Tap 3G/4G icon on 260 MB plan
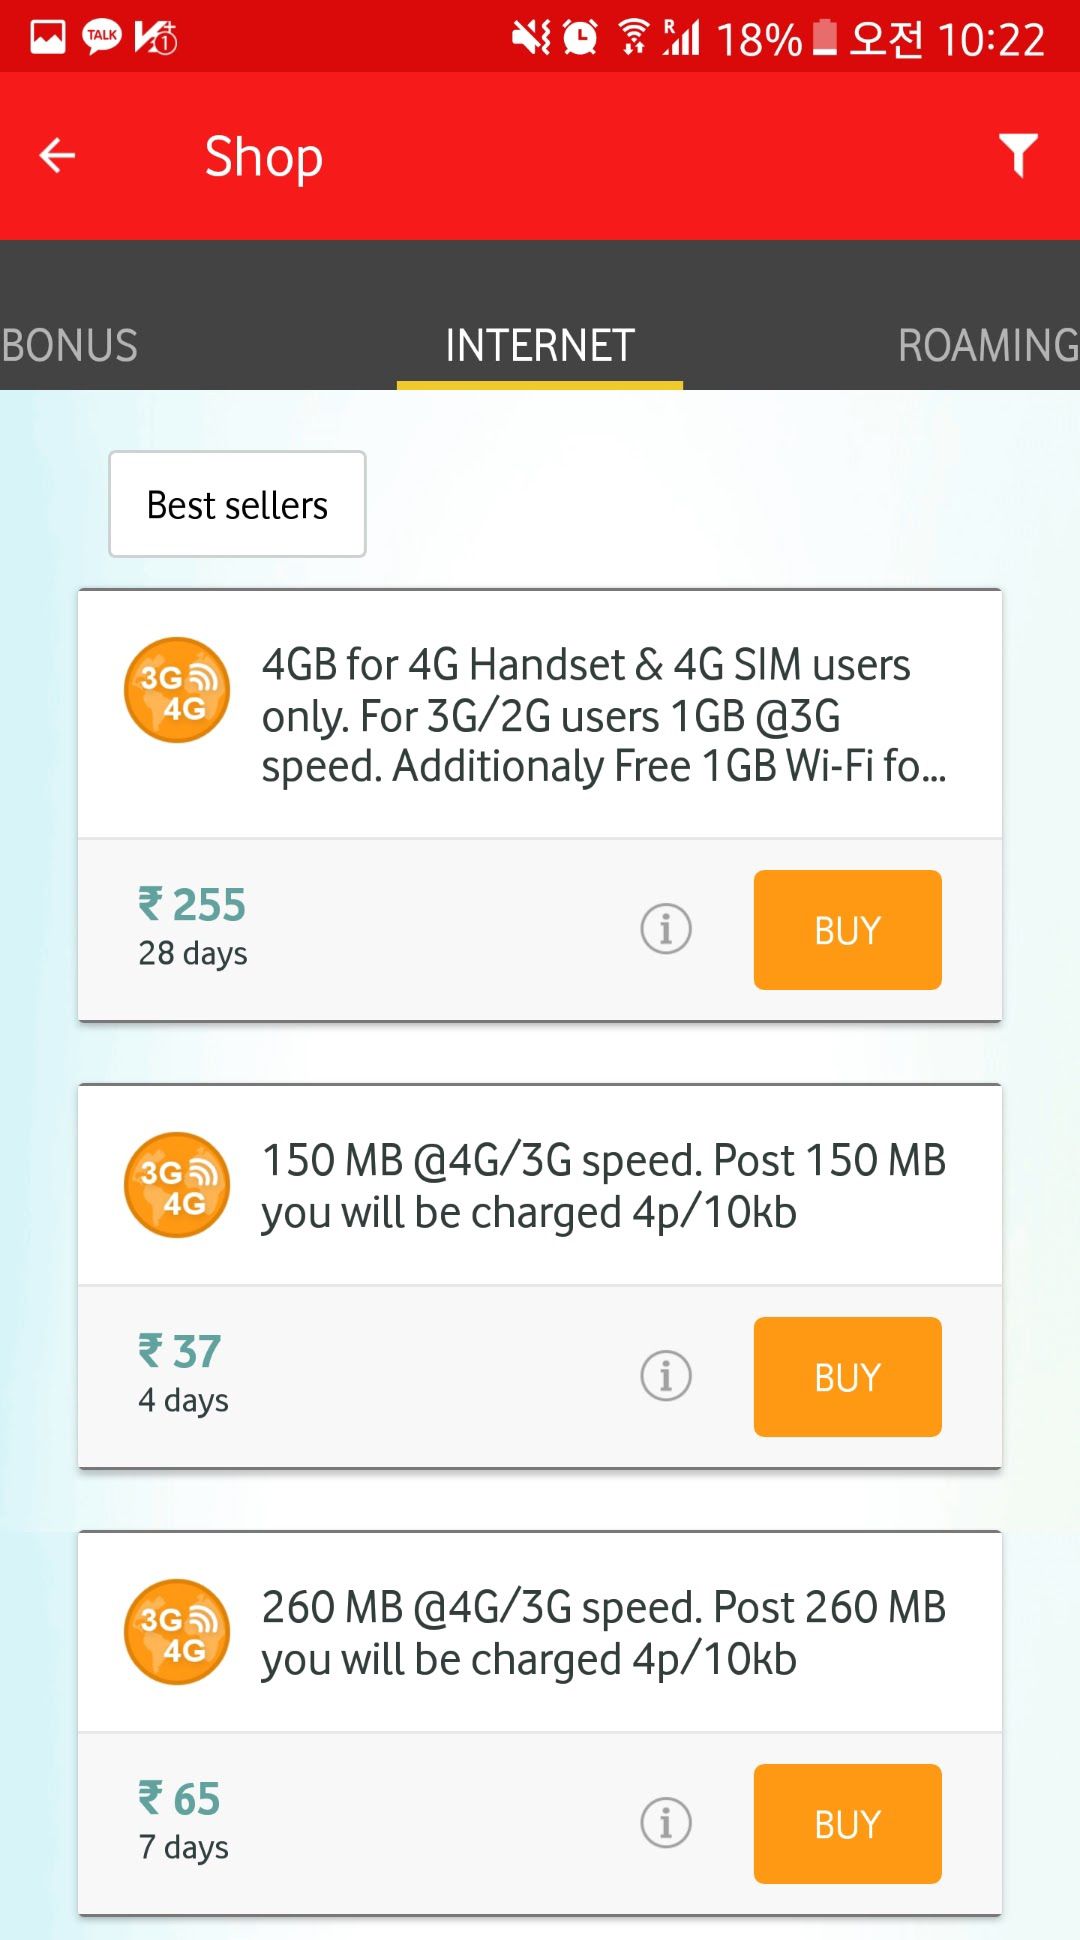Image resolution: width=1080 pixels, height=1940 pixels. coord(177,1632)
